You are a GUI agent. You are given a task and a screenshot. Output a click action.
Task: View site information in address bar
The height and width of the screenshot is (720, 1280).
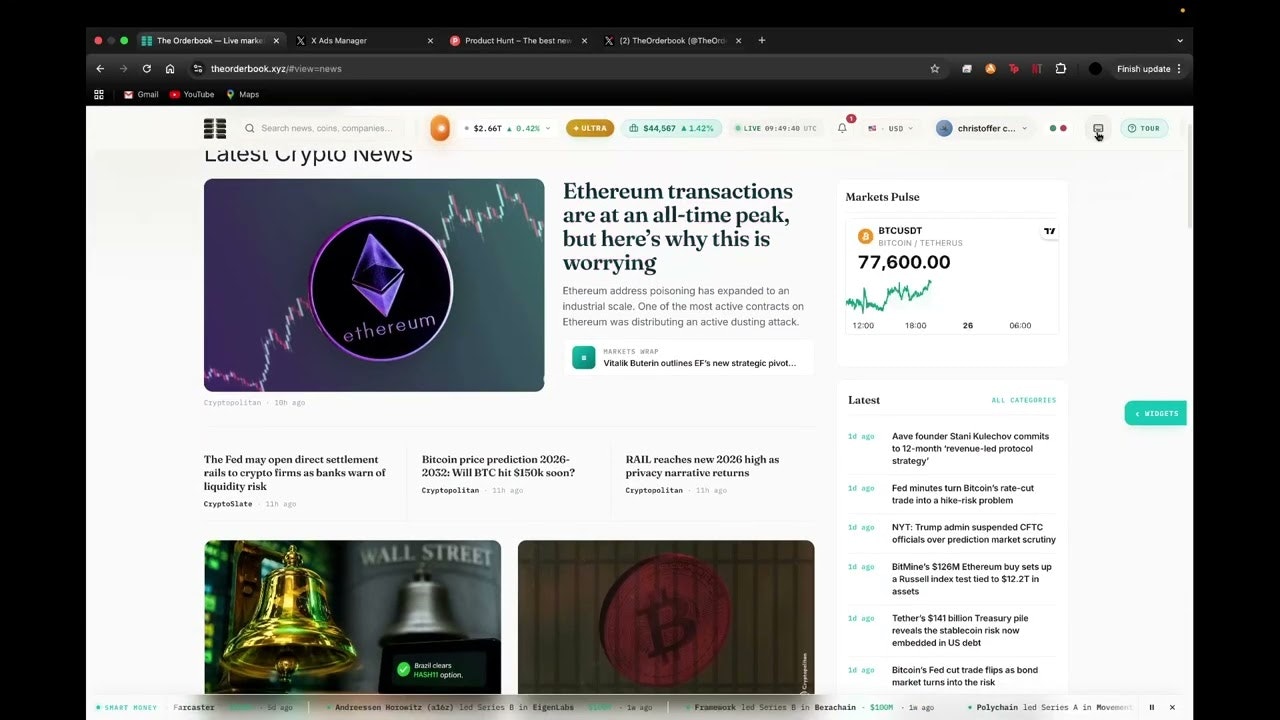198,69
